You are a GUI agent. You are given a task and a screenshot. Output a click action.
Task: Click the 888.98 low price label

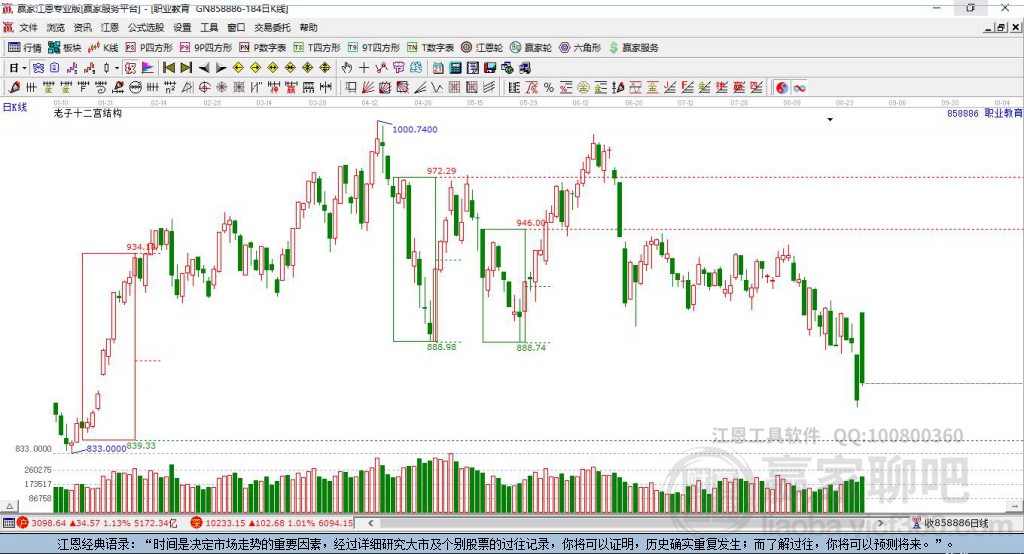441,346
